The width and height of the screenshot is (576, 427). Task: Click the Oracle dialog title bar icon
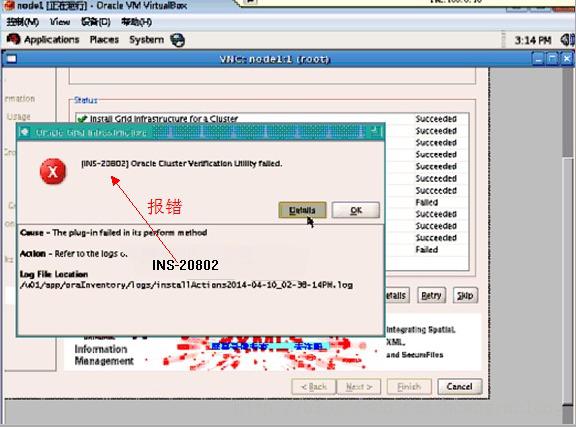24,132
